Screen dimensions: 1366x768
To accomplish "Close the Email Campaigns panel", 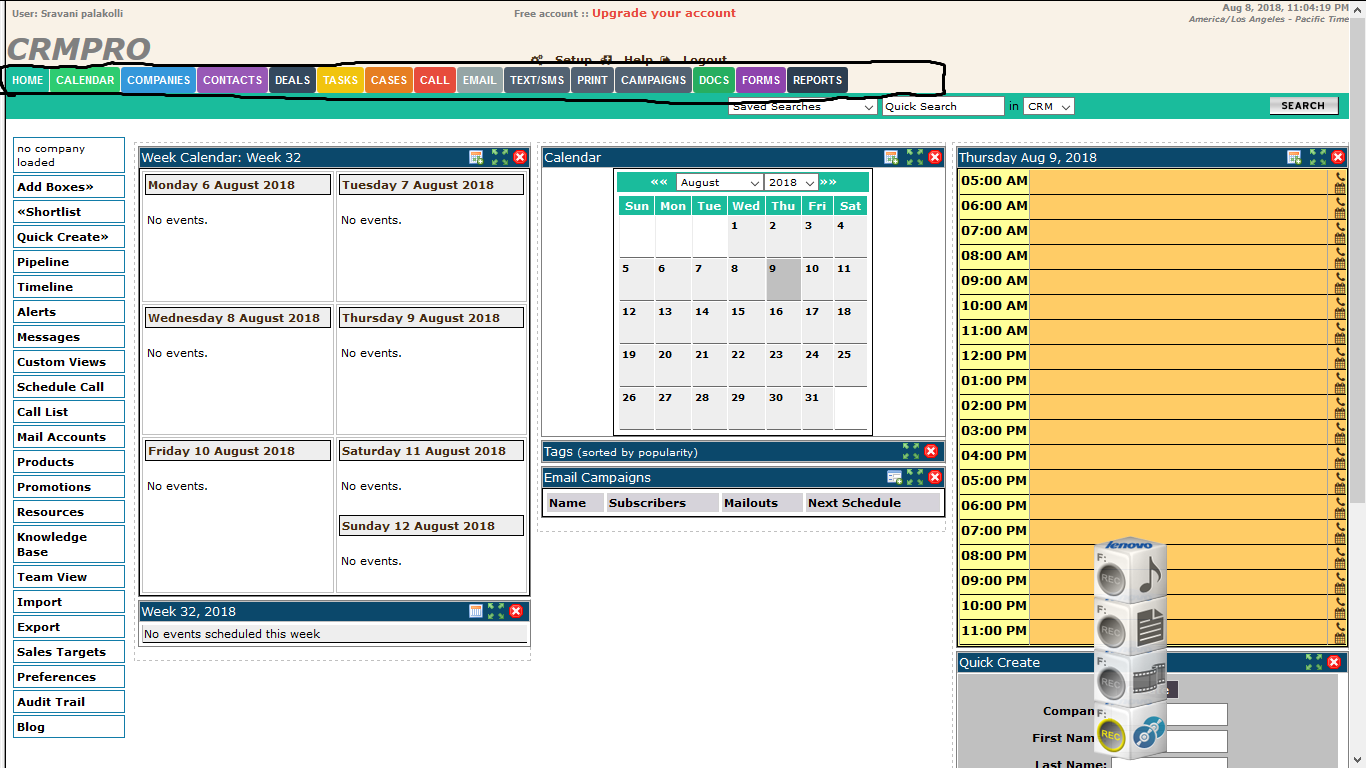I will pyautogui.click(x=935, y=477).
